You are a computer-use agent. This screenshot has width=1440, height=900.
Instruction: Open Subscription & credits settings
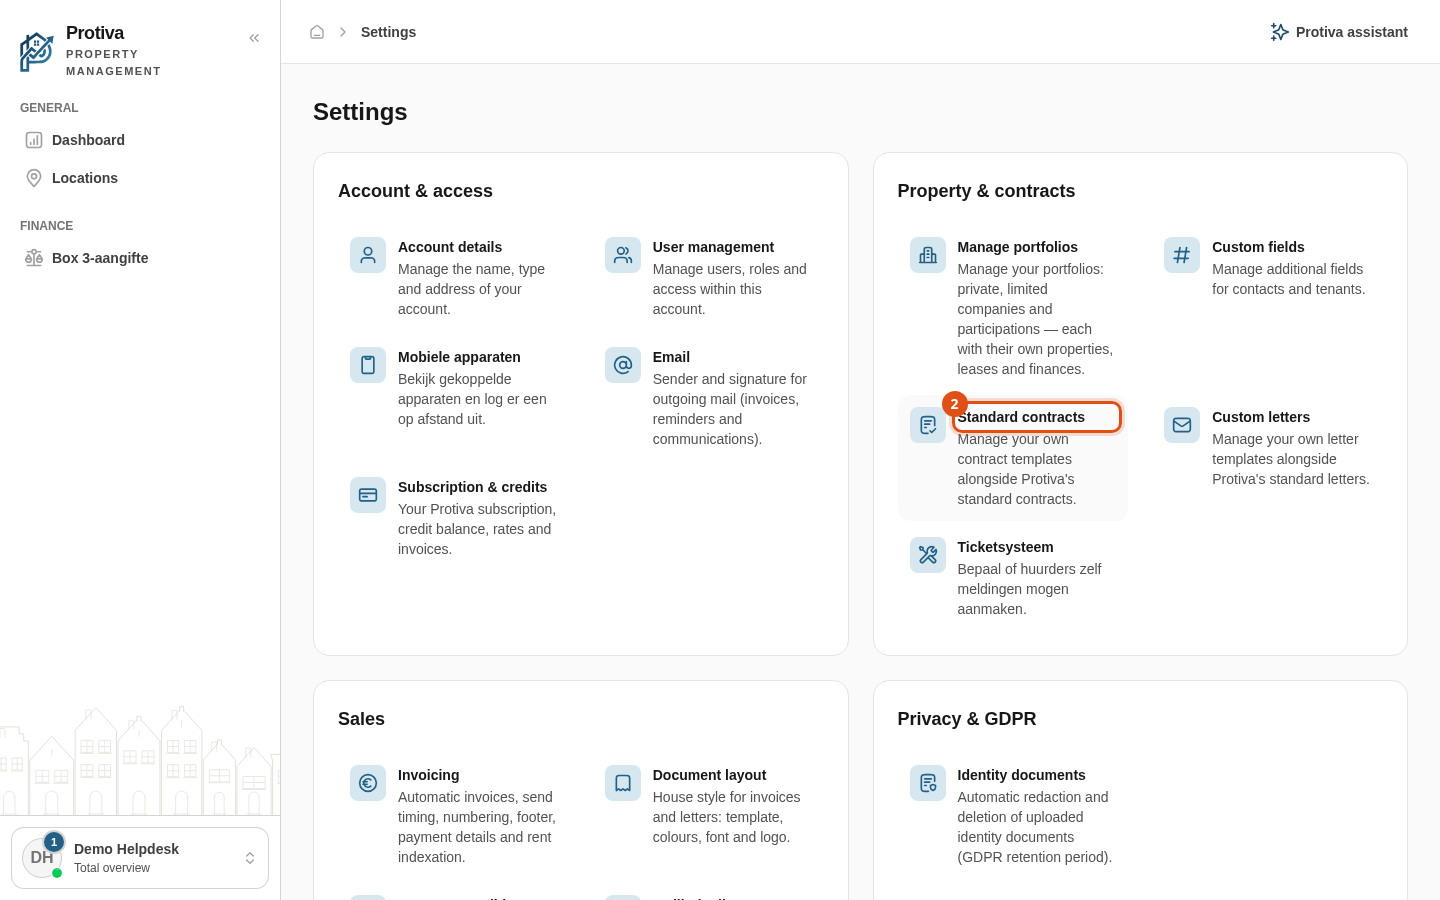tap(472, 487)
